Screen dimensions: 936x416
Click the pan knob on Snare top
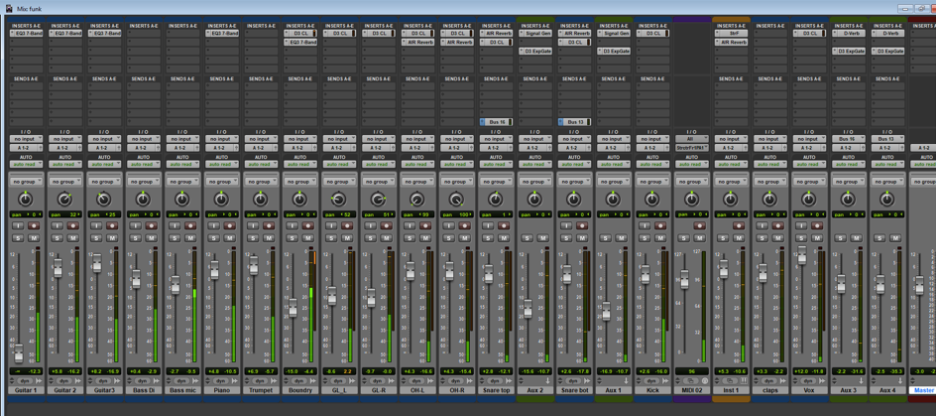[x=495, y=199]
